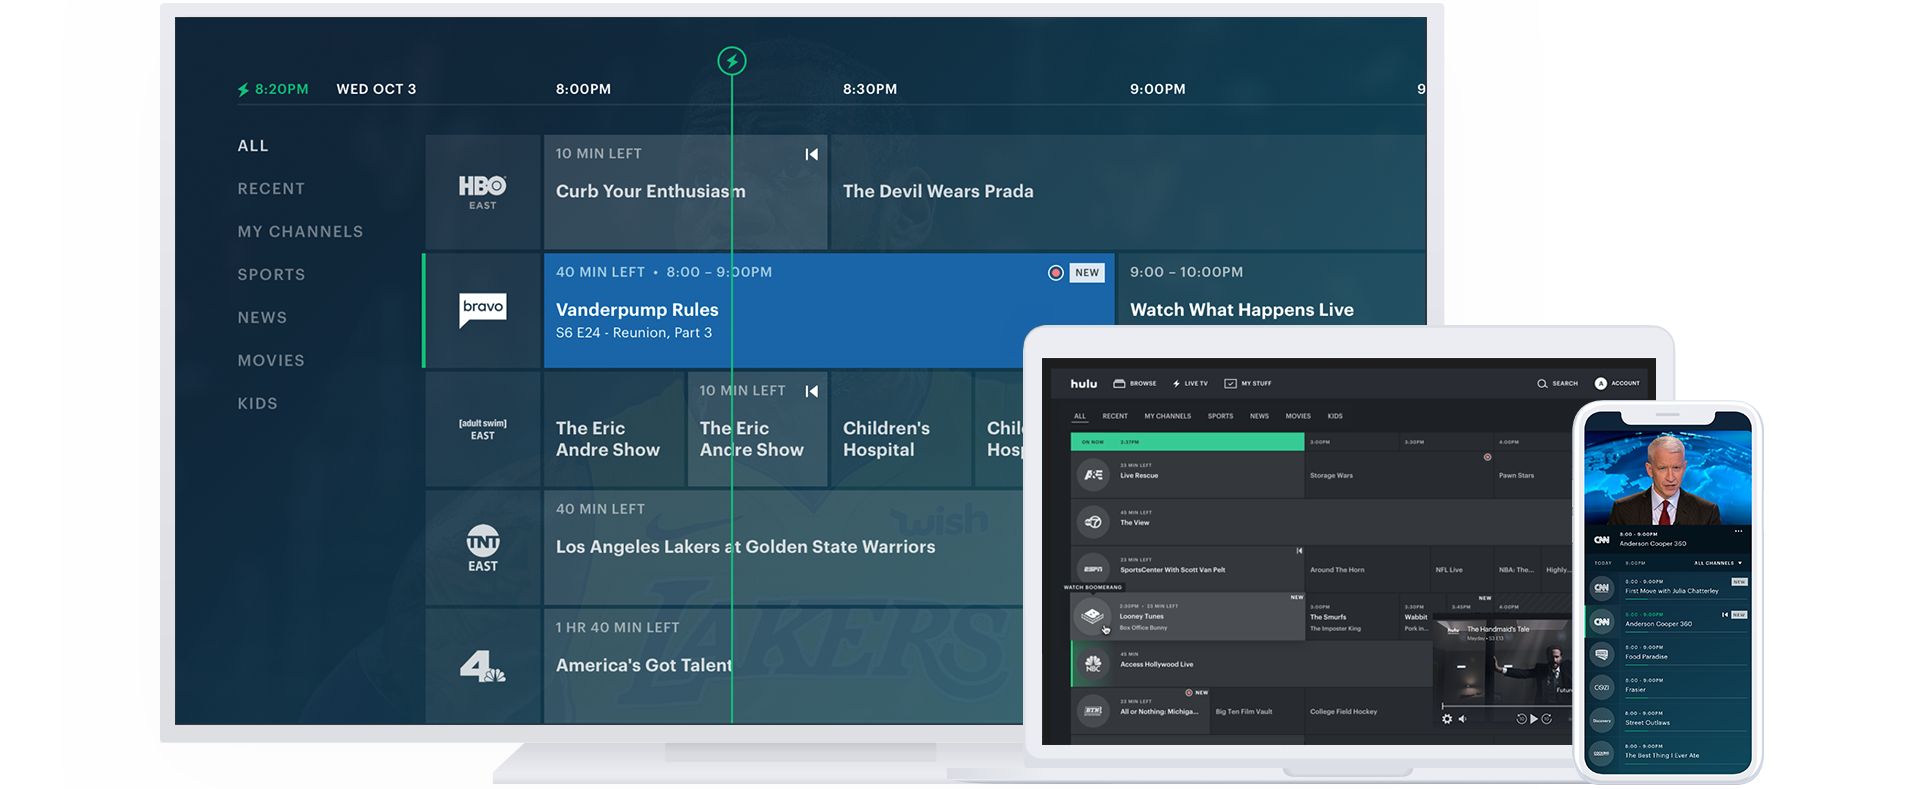The width and height of the screenshot is (1920, 789).
Task: Click the restart icon on Curb Your Enthusiasm
Action: click(x=811, y=154)
